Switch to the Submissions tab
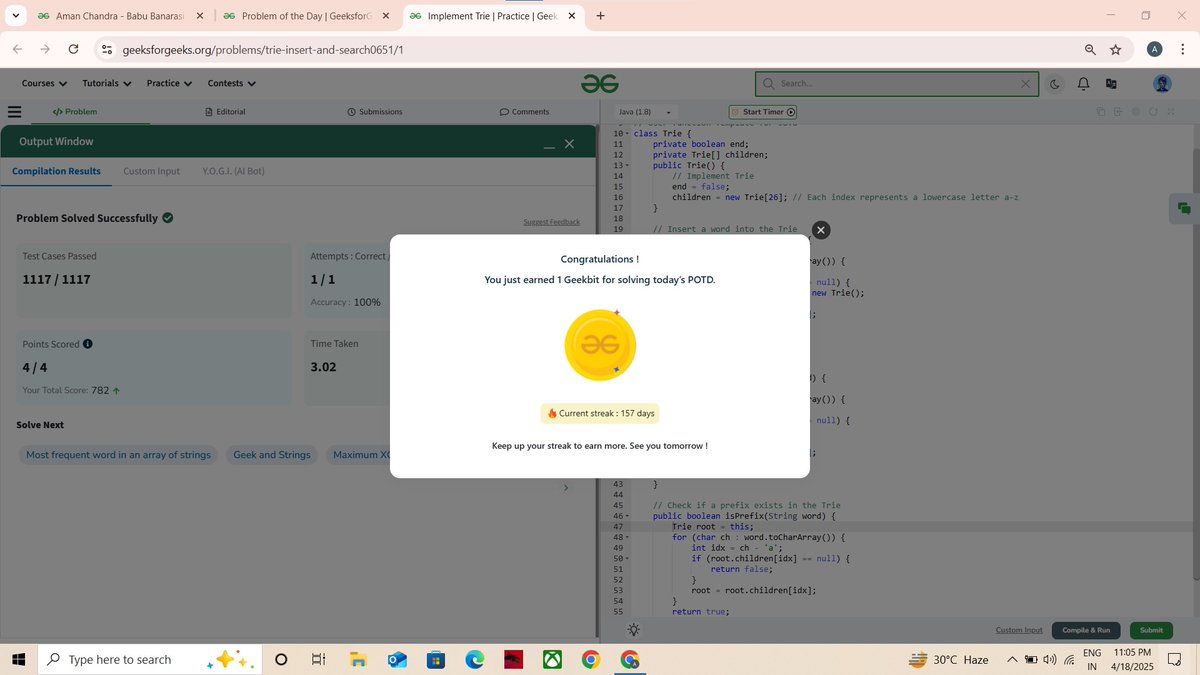The height and width of the screenshot is (675, 1200). pyautogui.click(x=374, y=112)
